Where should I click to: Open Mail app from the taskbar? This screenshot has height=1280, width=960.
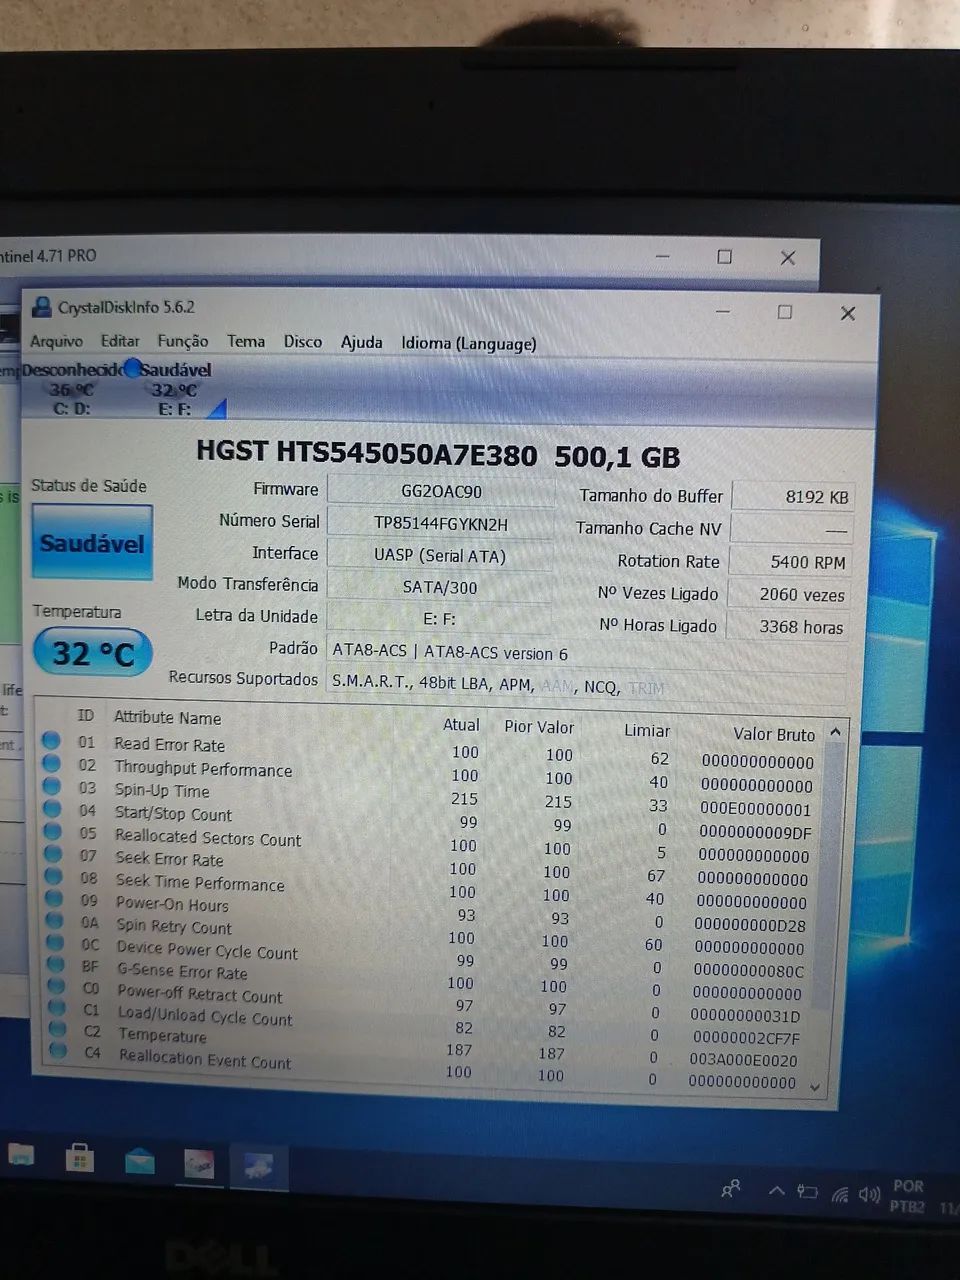139,1161
